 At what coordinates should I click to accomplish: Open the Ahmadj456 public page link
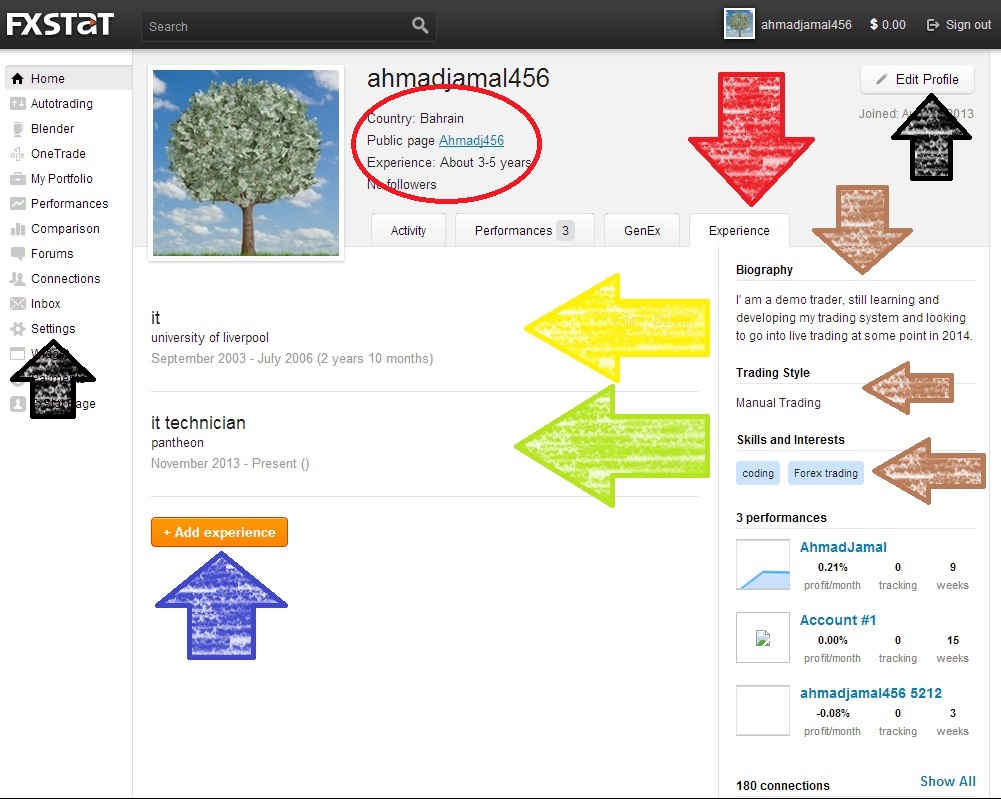pyautogui.click(x=471, y=141)
